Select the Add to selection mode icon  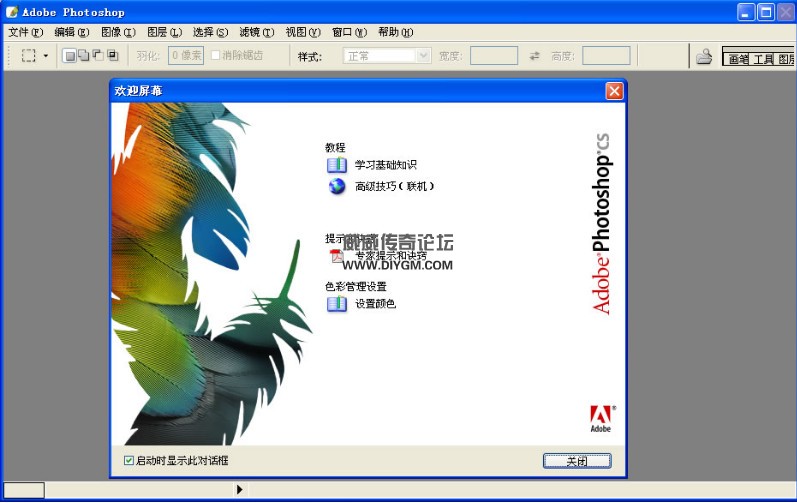pyautogui.click(x=83, y=55)
